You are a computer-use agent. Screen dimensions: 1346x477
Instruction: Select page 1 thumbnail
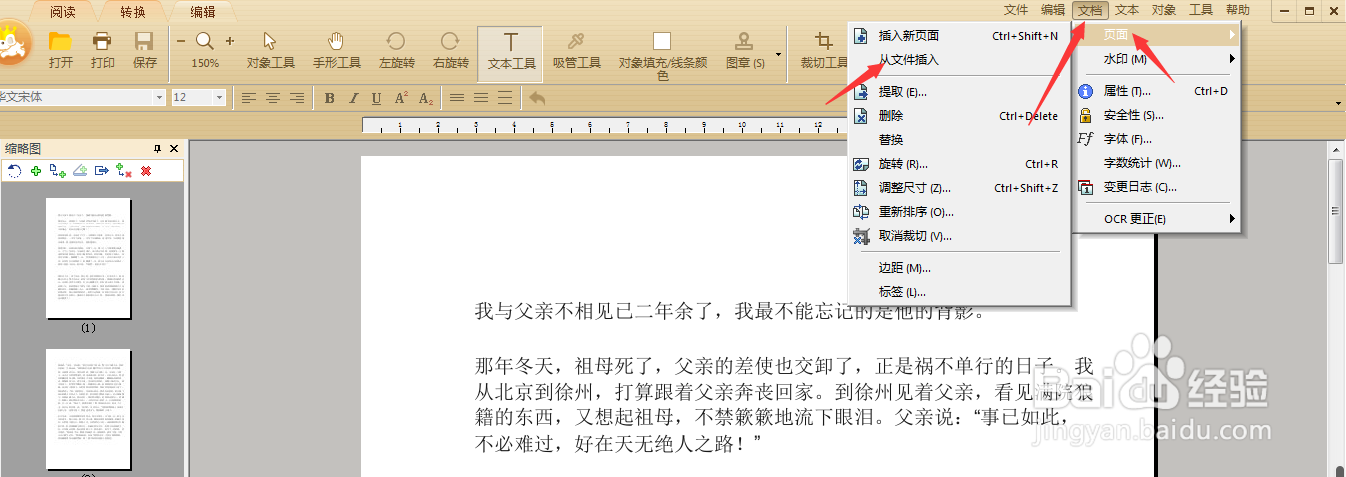(x=88, y=258)
